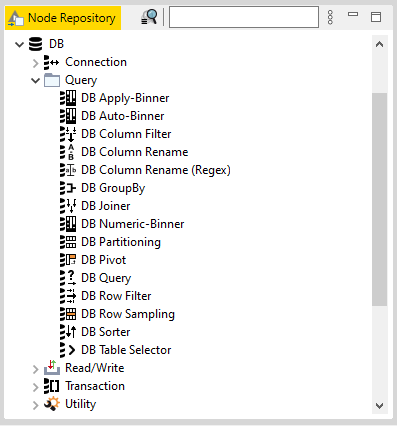397x426 pixels.
Task: Click the Query folder icon
Action: pyautogui.click(x=52, y=80)
